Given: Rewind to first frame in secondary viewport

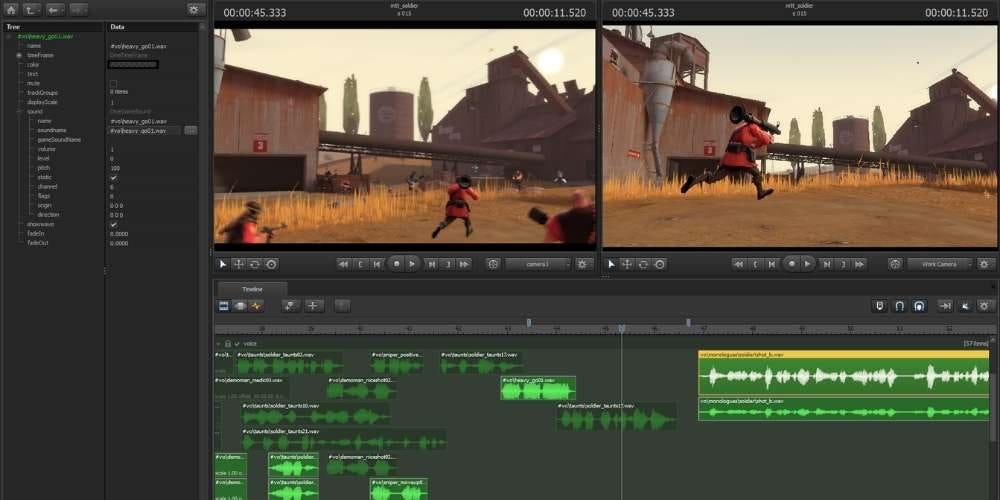Looking at the screenshot, I should point(739,264).
